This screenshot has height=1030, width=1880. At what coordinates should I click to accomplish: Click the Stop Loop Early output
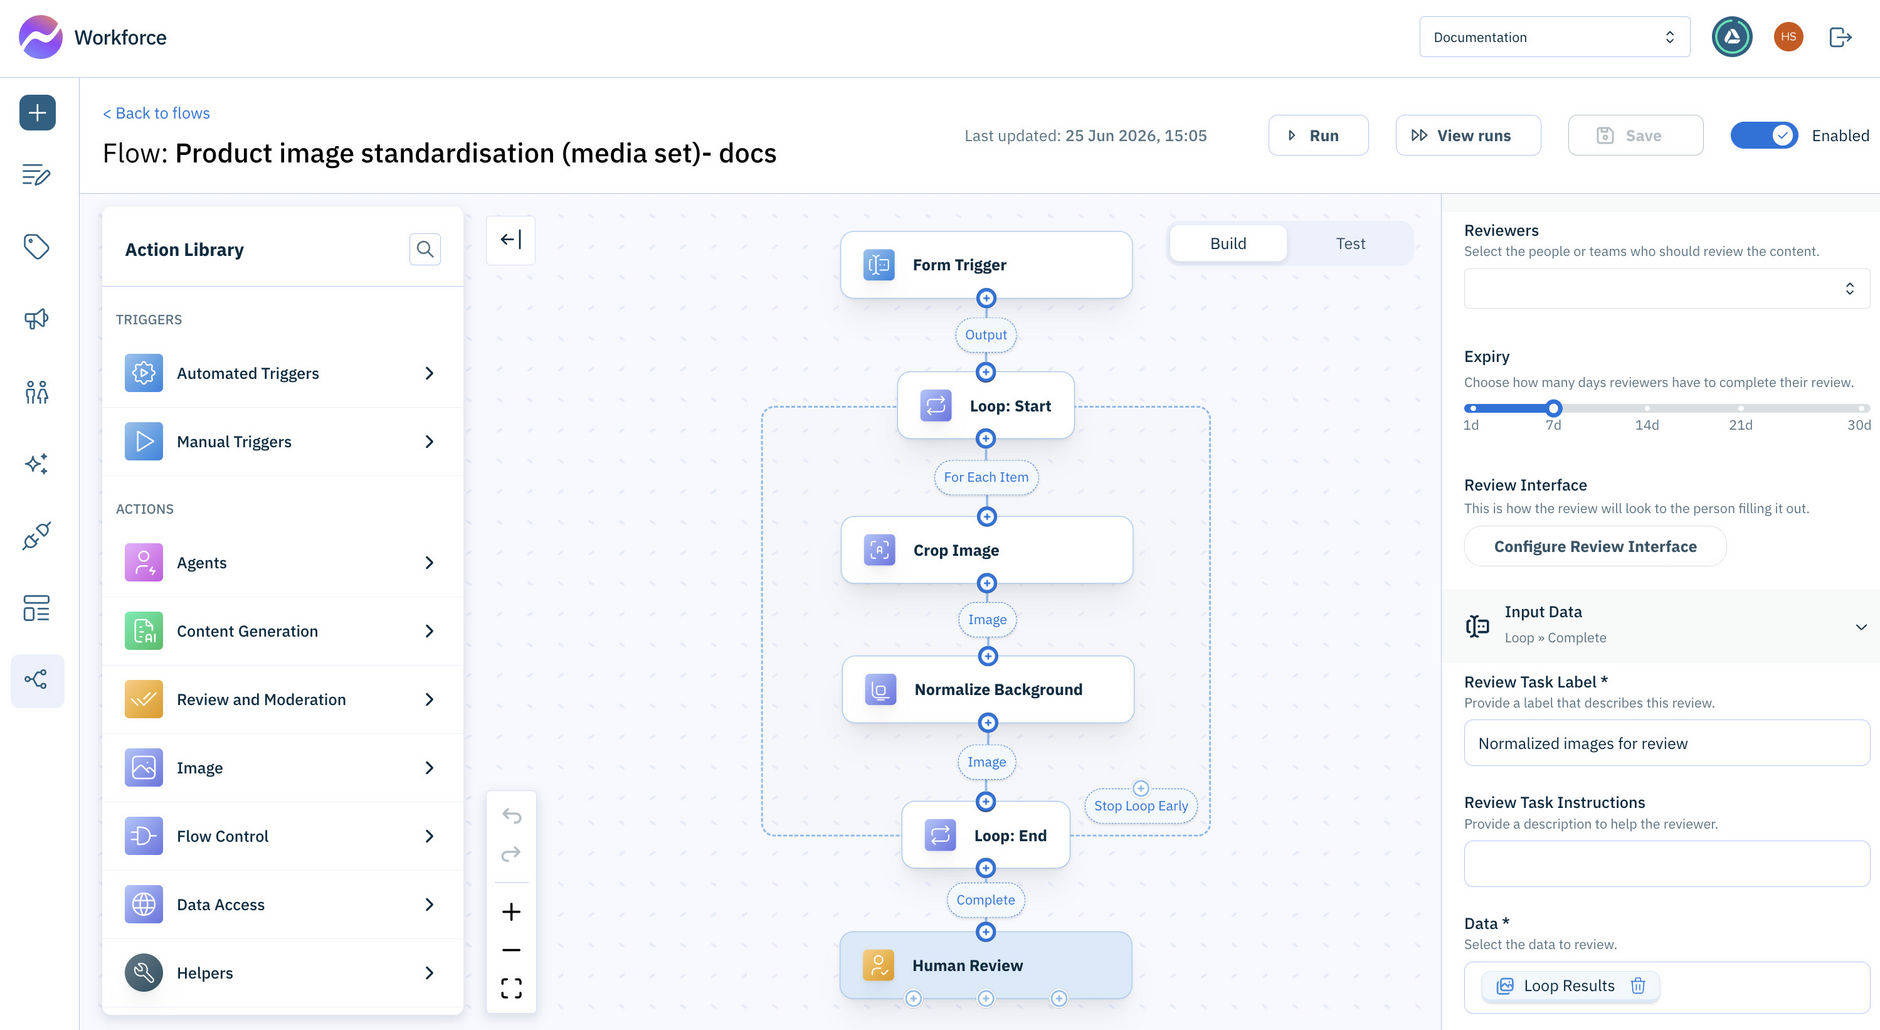click(1141, 806)
